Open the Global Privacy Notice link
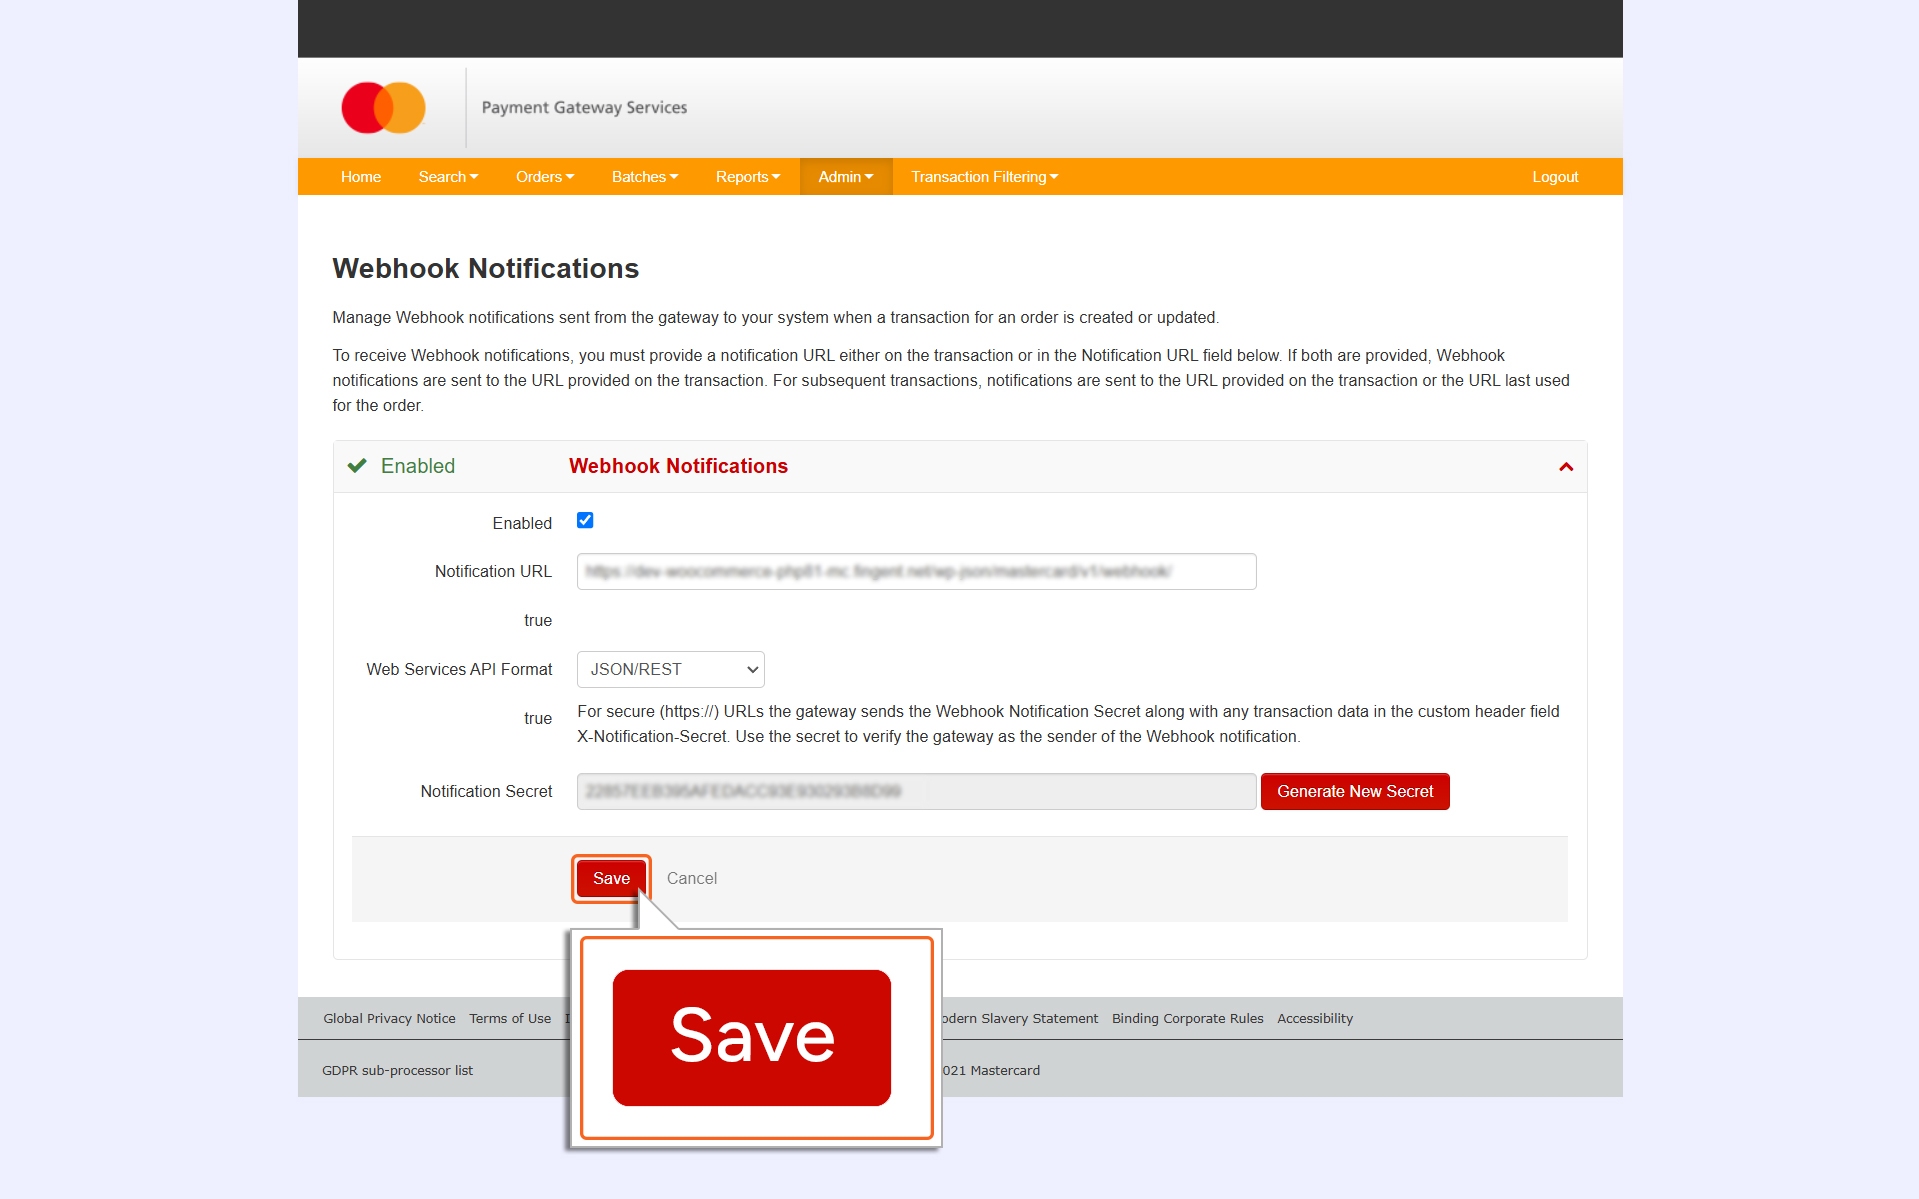 click(x=389, y=1019)
